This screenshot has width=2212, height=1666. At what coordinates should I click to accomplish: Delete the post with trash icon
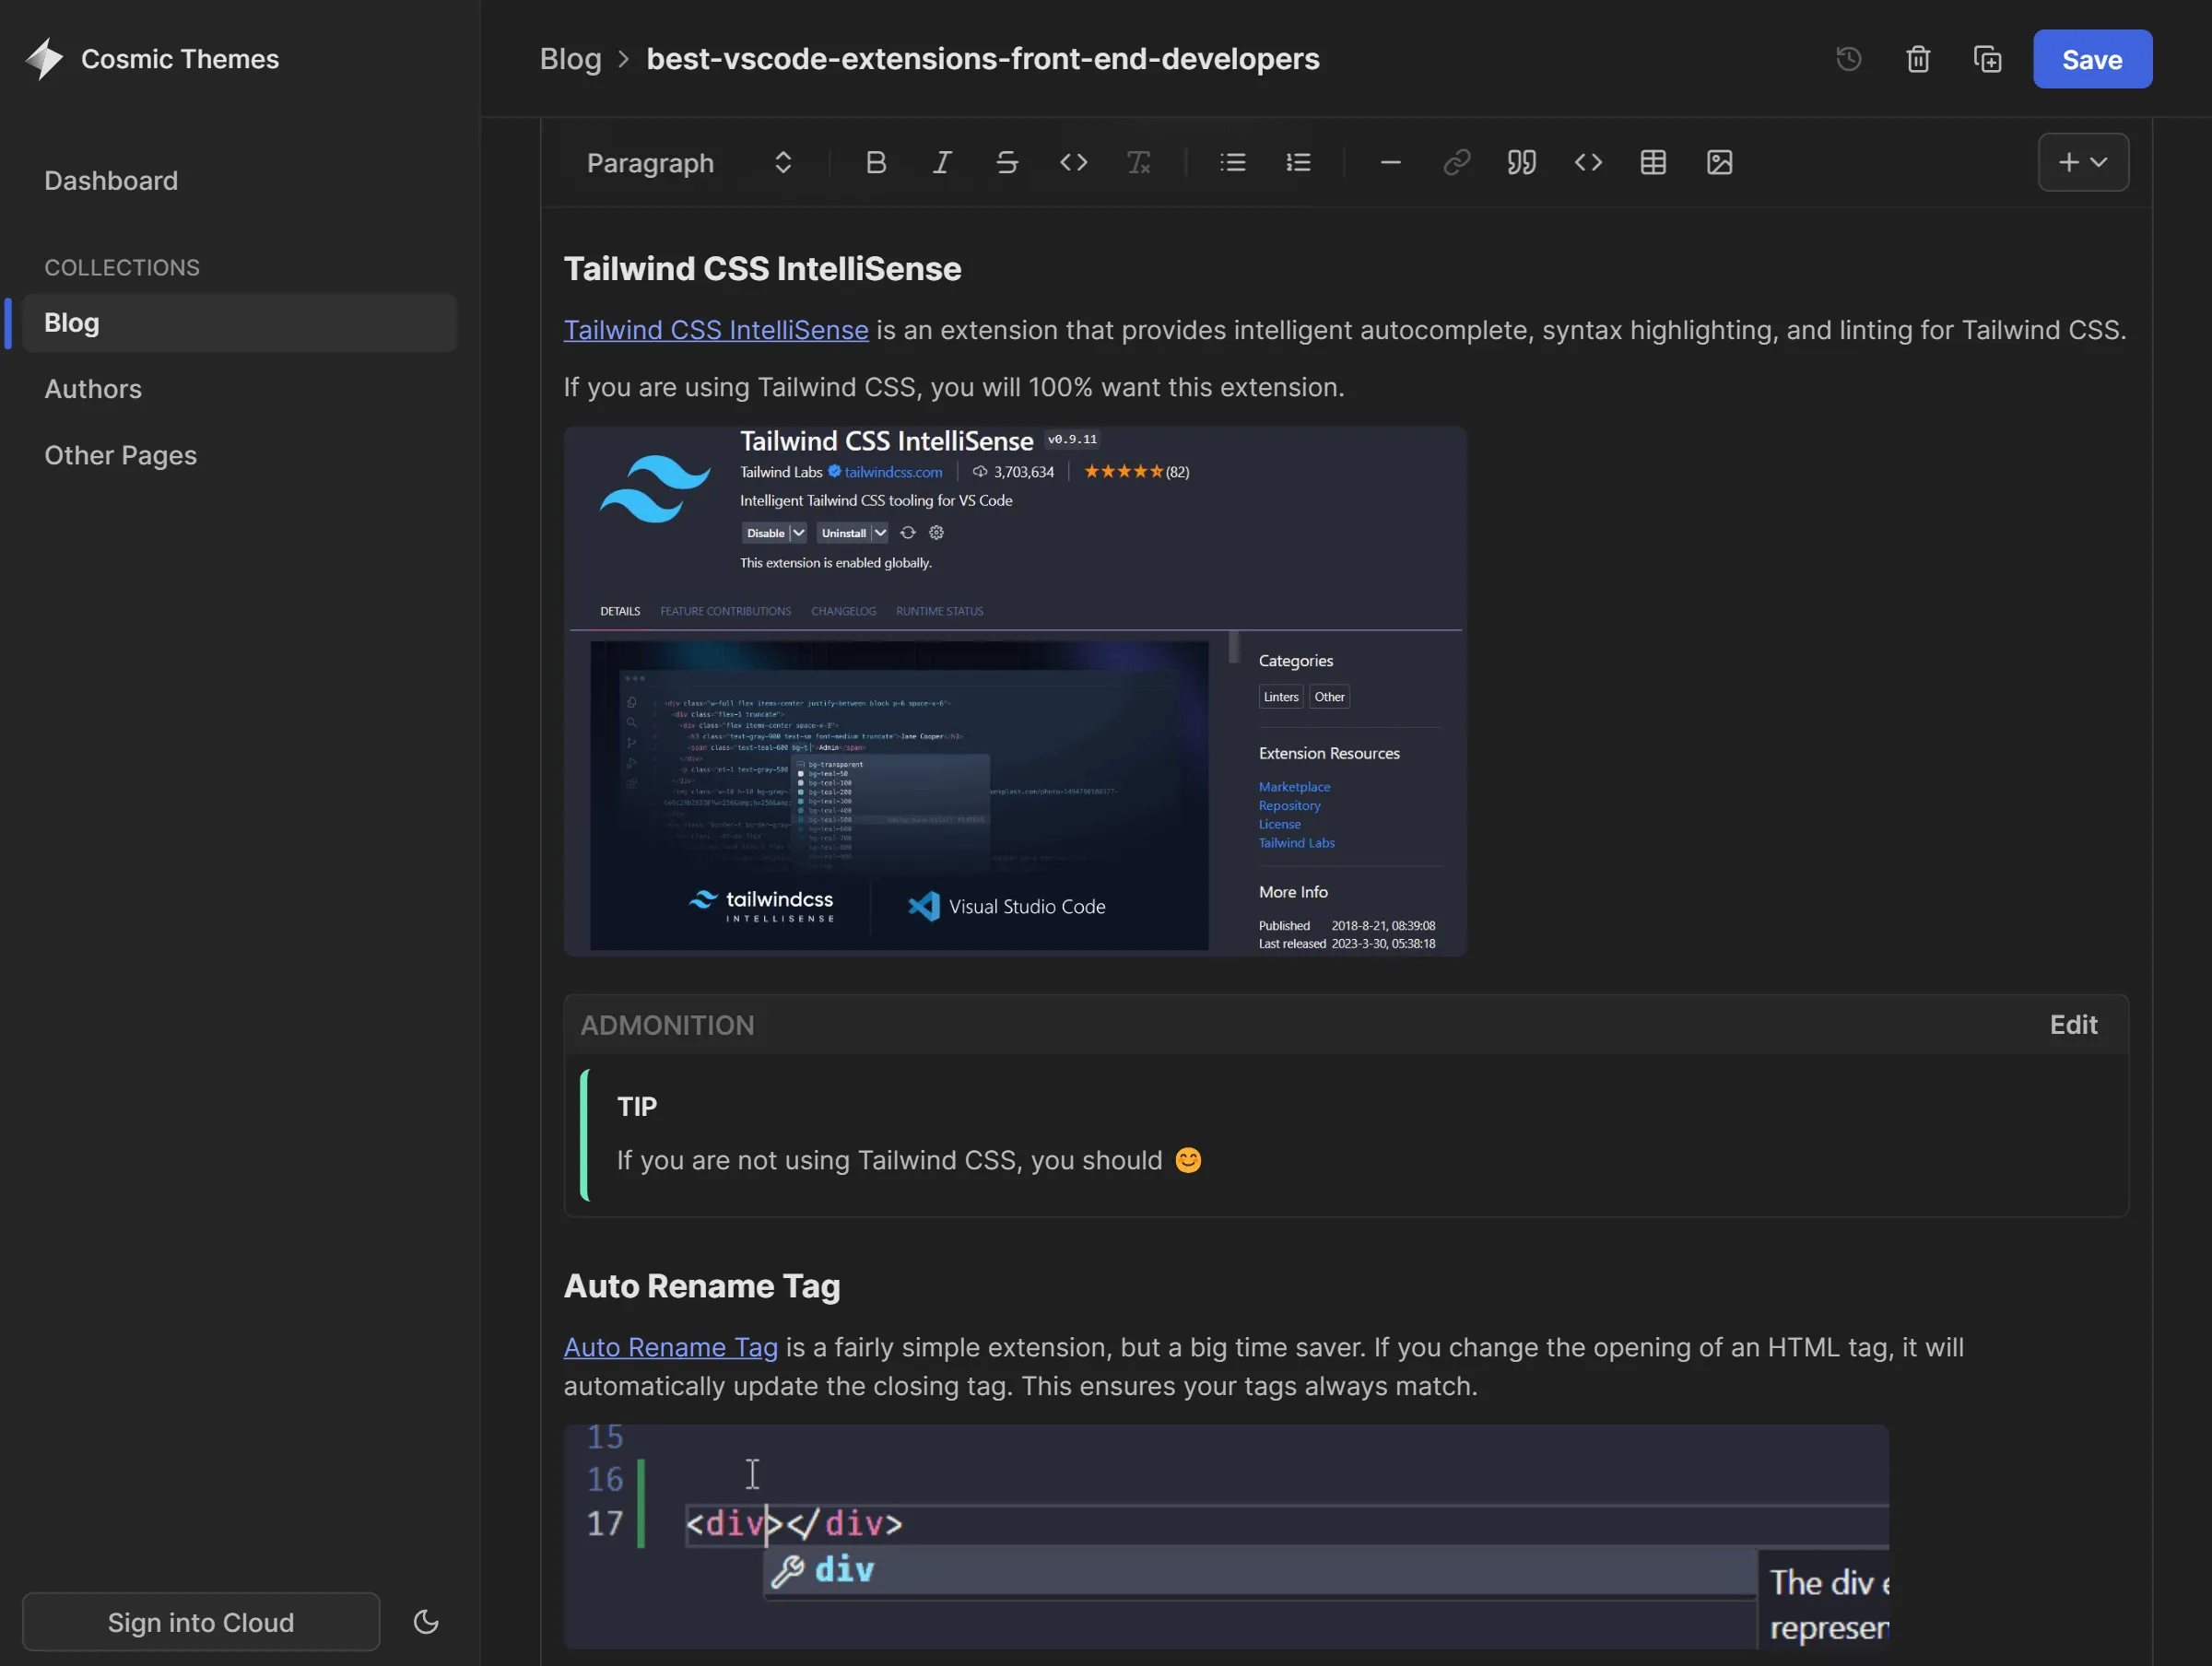[1918, 59]
